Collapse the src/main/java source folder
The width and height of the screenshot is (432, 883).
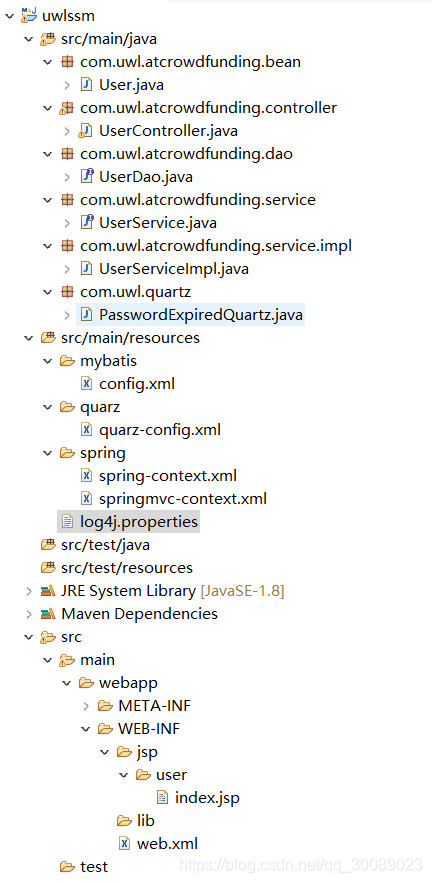coord(28,39)
